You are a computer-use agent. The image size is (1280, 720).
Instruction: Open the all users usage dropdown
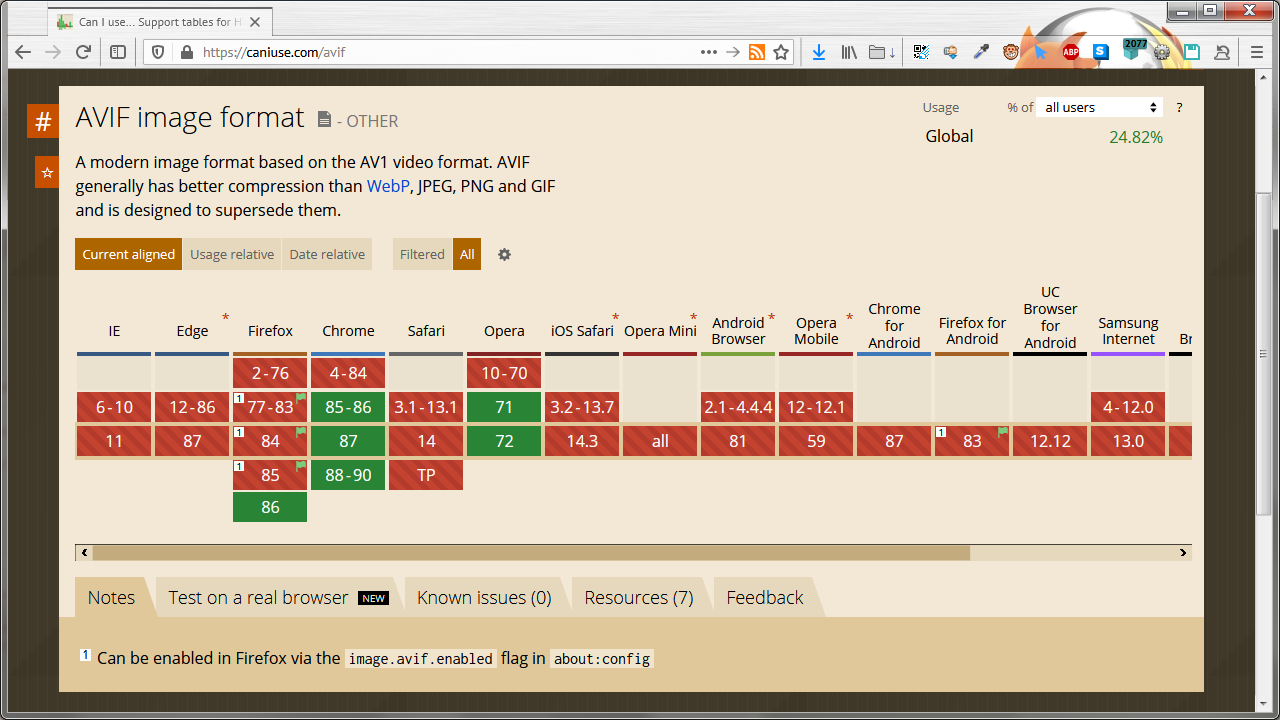pyautogui.click(x=1101, y=107)
